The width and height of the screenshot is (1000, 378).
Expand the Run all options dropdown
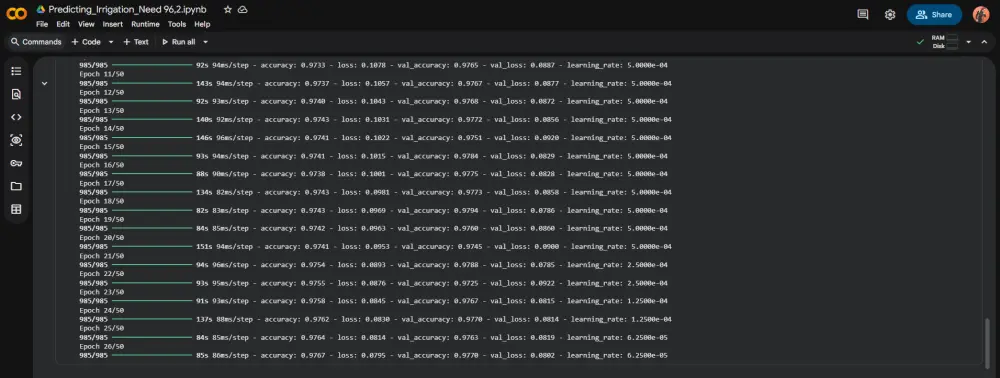pos(205,41)
